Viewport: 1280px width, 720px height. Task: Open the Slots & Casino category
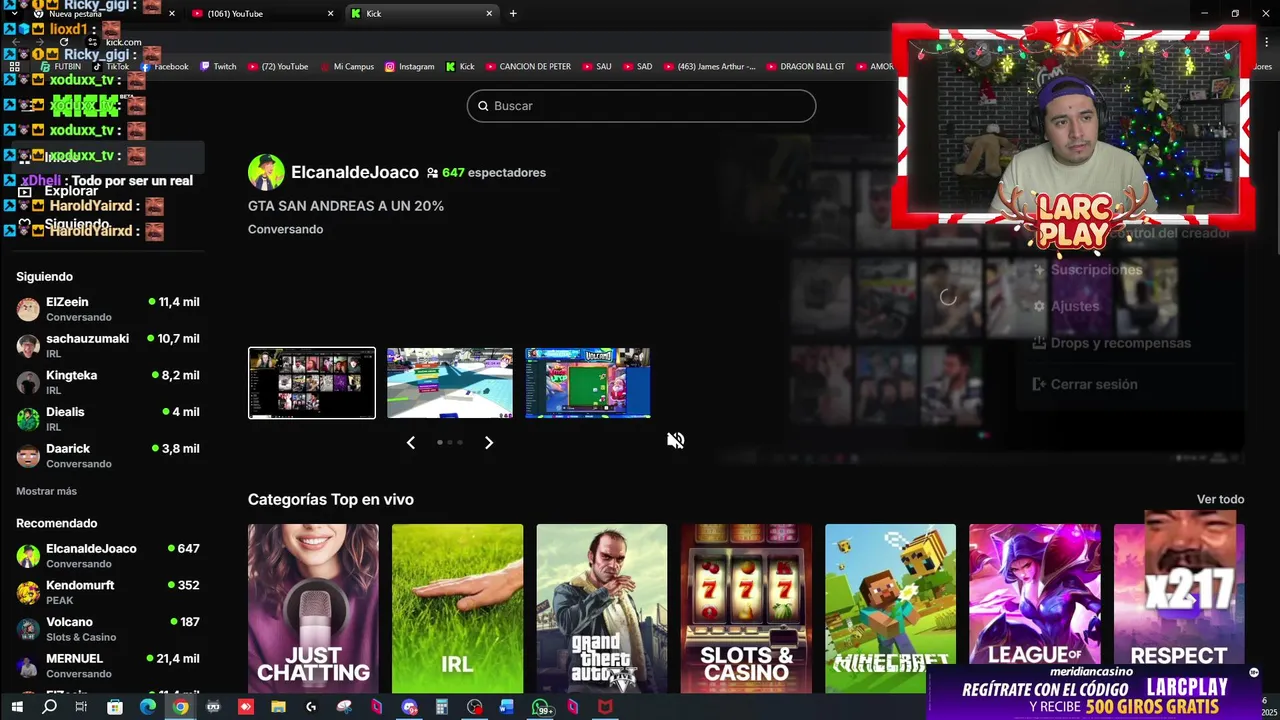[x=746, y=608]
